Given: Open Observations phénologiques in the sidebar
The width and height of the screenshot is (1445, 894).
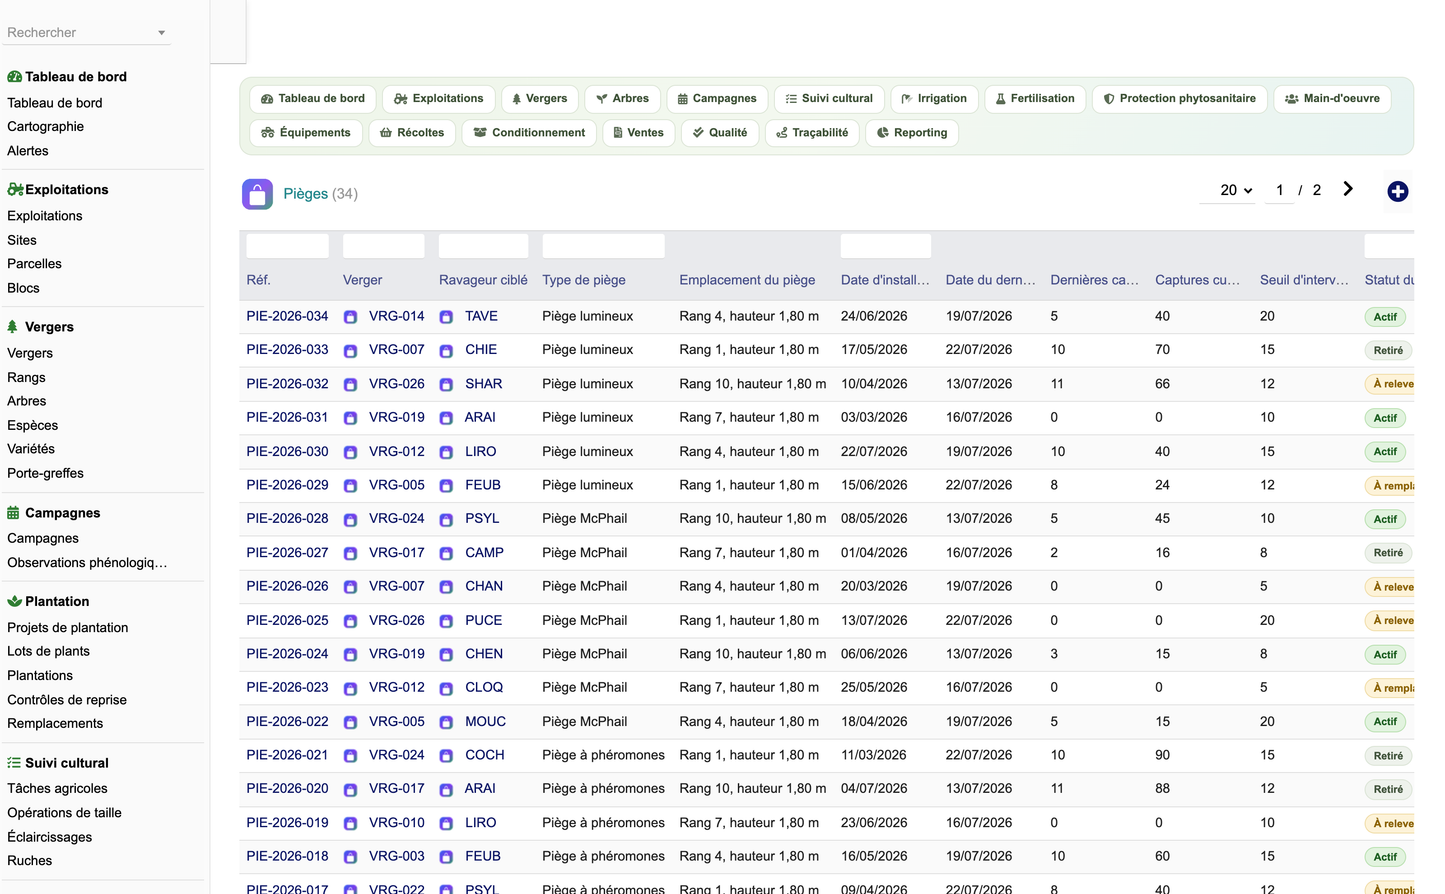Looking at the screenshot, I should coord(87,563).
